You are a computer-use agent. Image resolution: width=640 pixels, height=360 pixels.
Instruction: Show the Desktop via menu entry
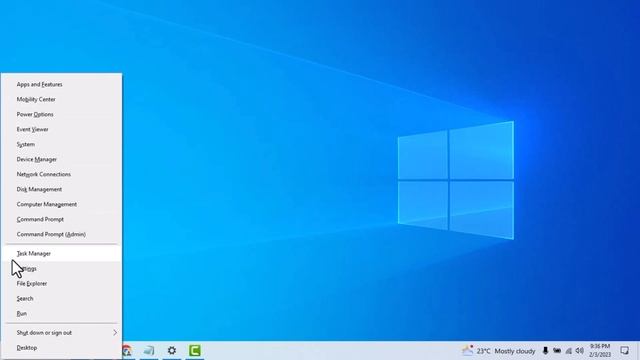(61, 348)
